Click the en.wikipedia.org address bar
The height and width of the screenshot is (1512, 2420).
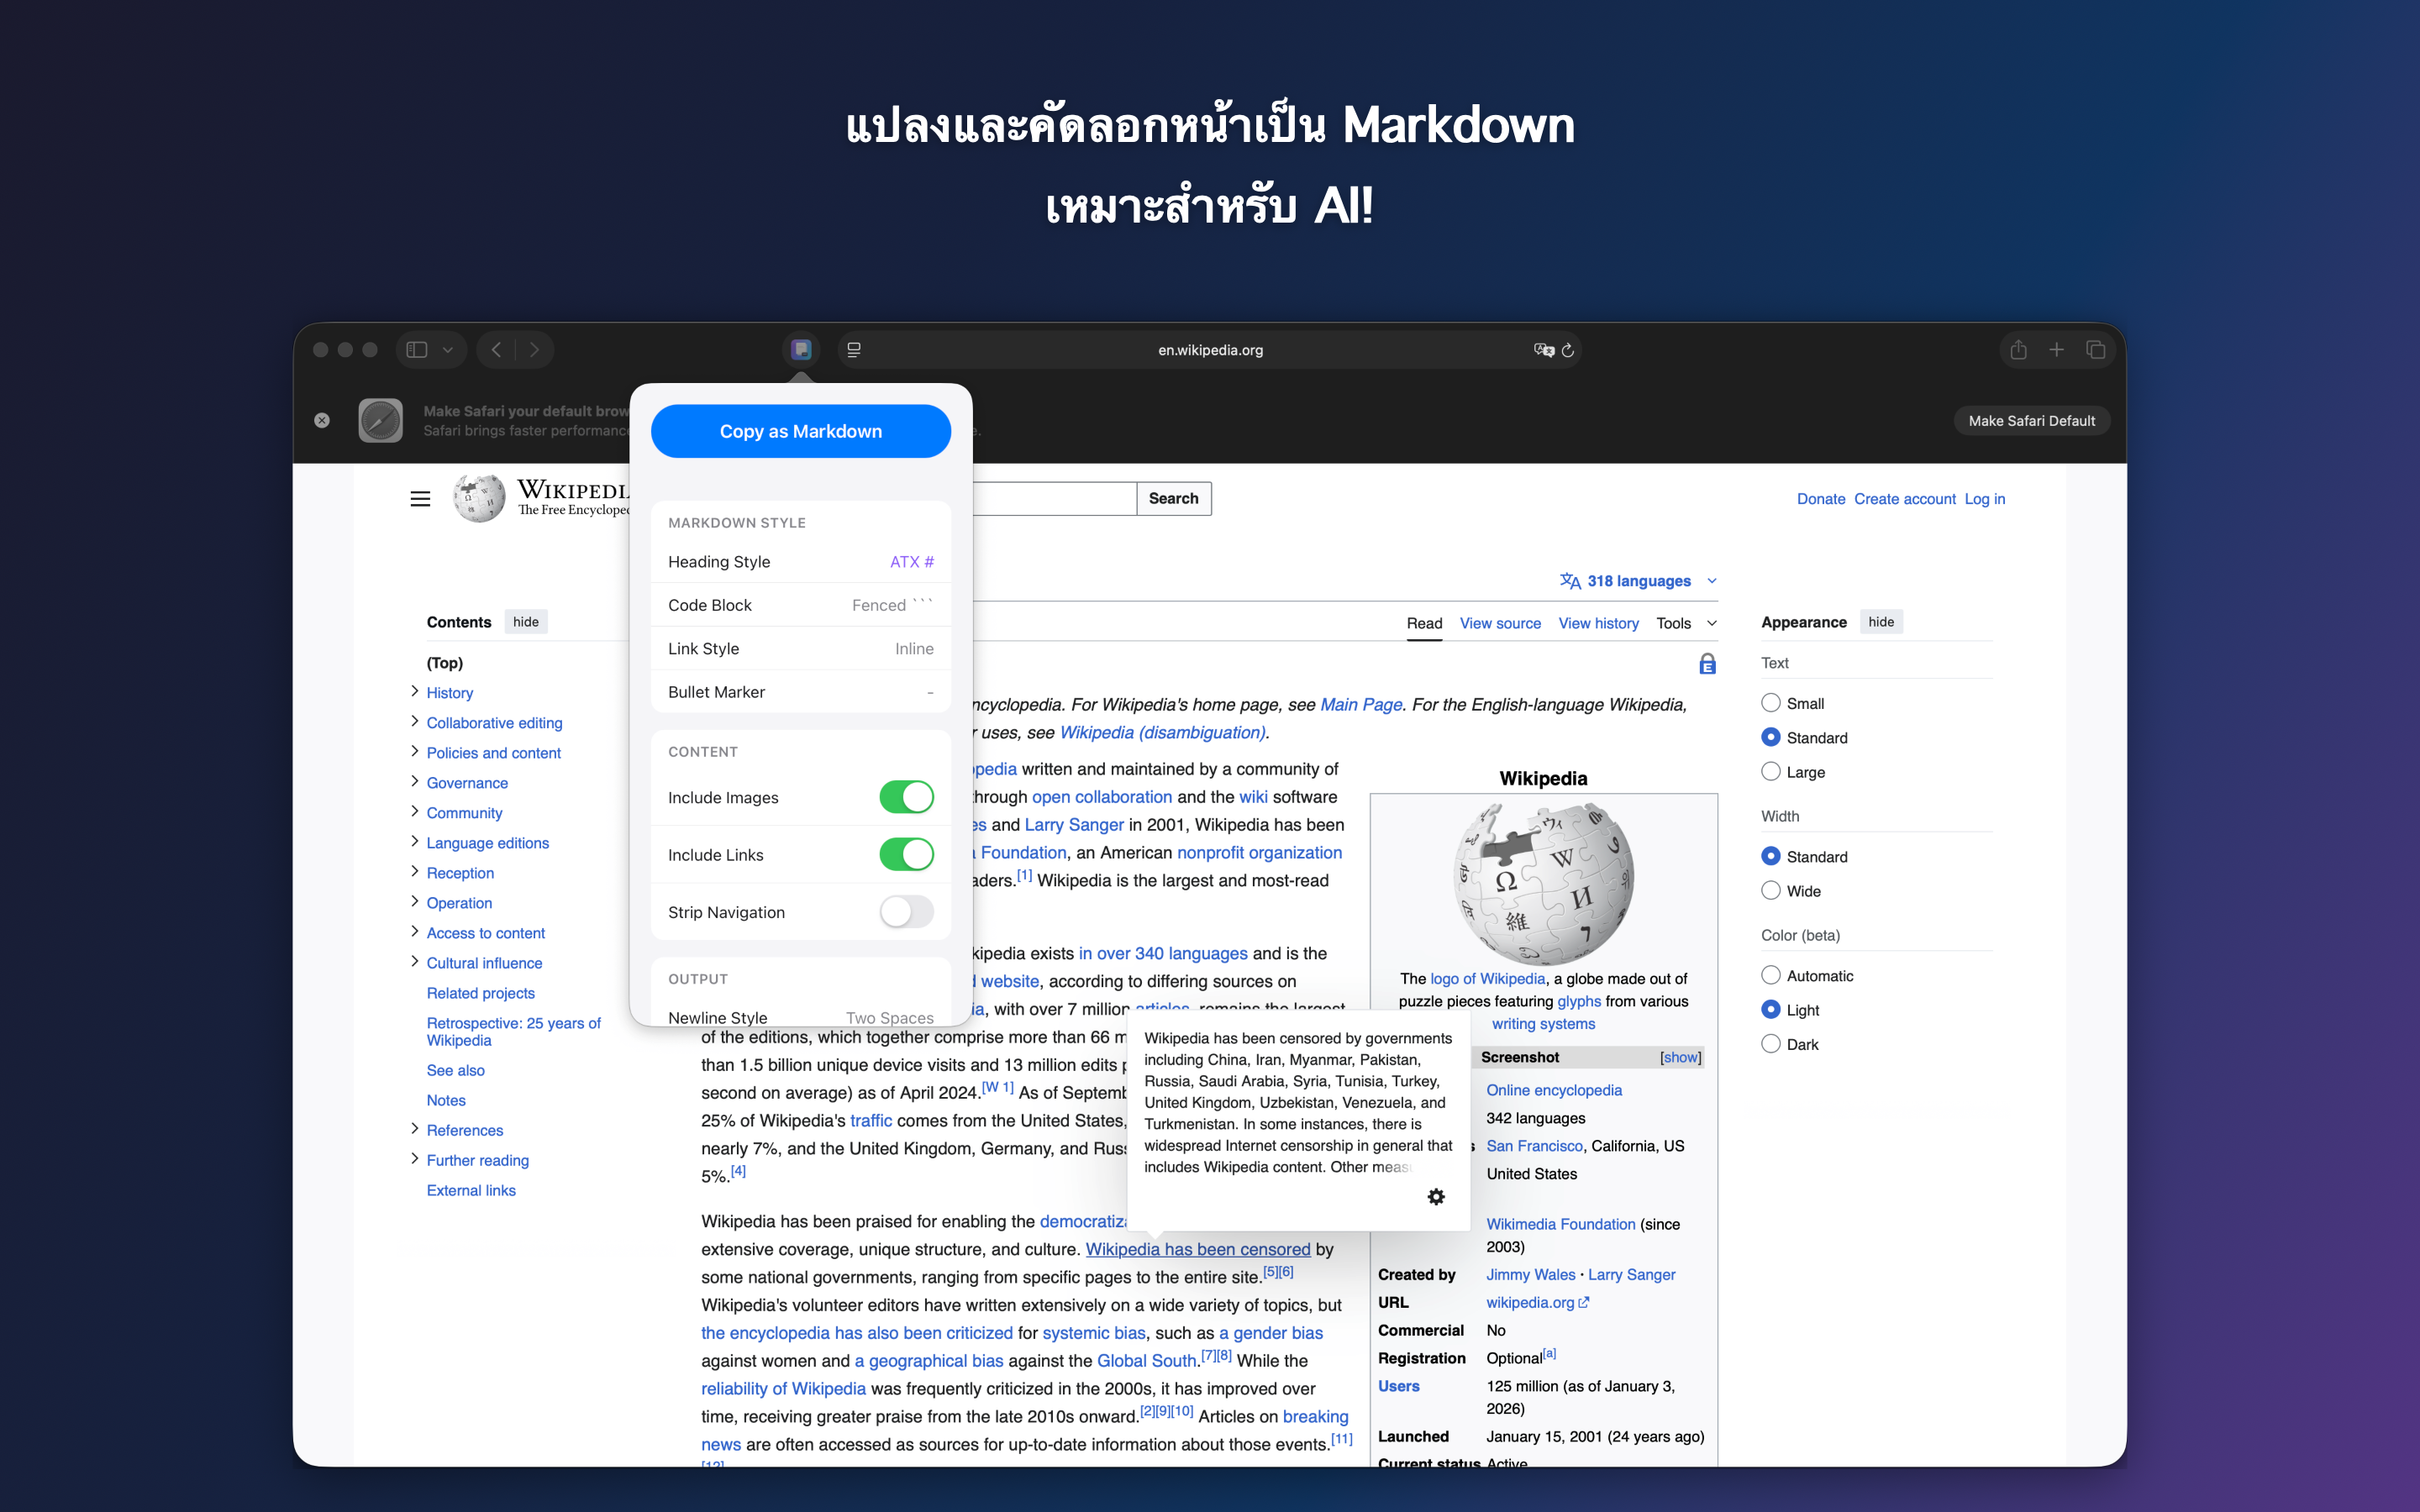click(1210, 350)
